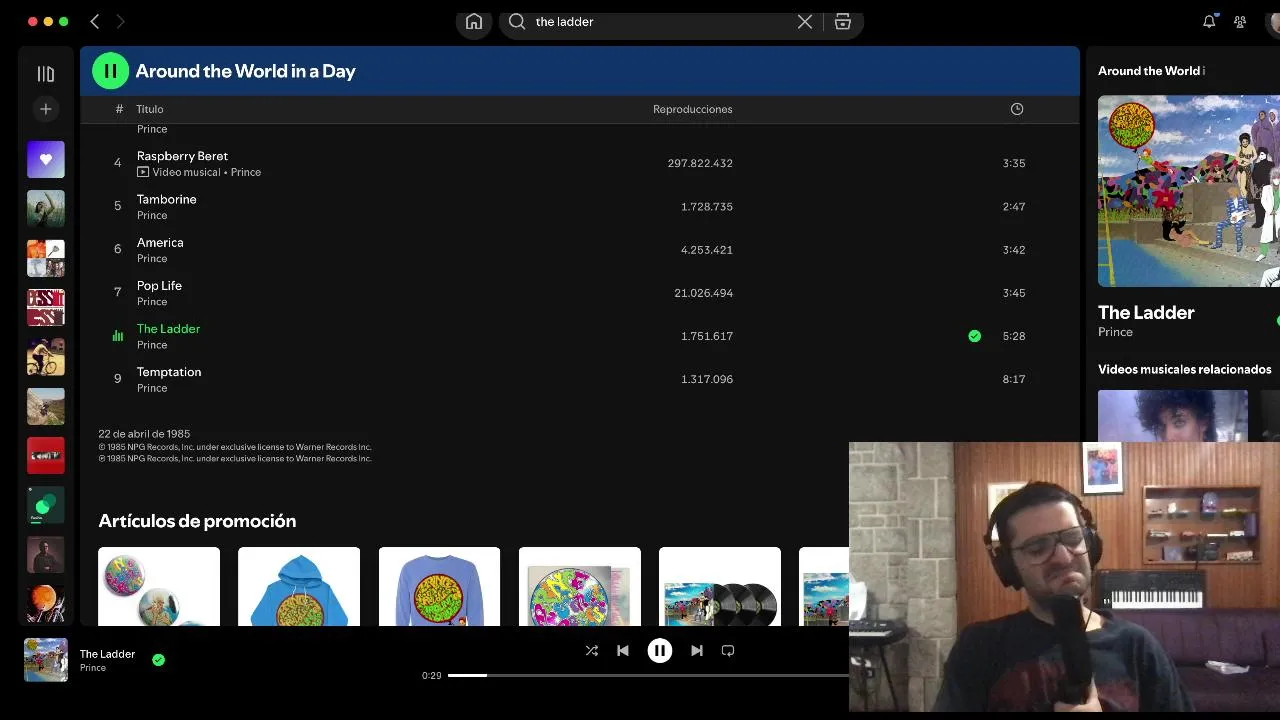Select the track 'America'
Viewport: 1280px width, 720px height.
(x=160, y=242)
